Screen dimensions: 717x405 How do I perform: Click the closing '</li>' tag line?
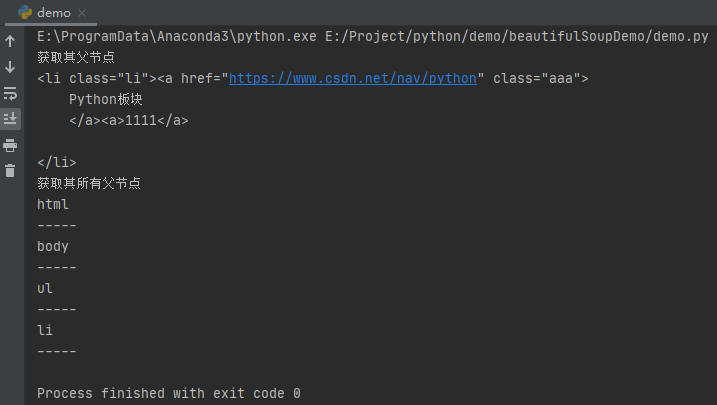tap(57, 162)
